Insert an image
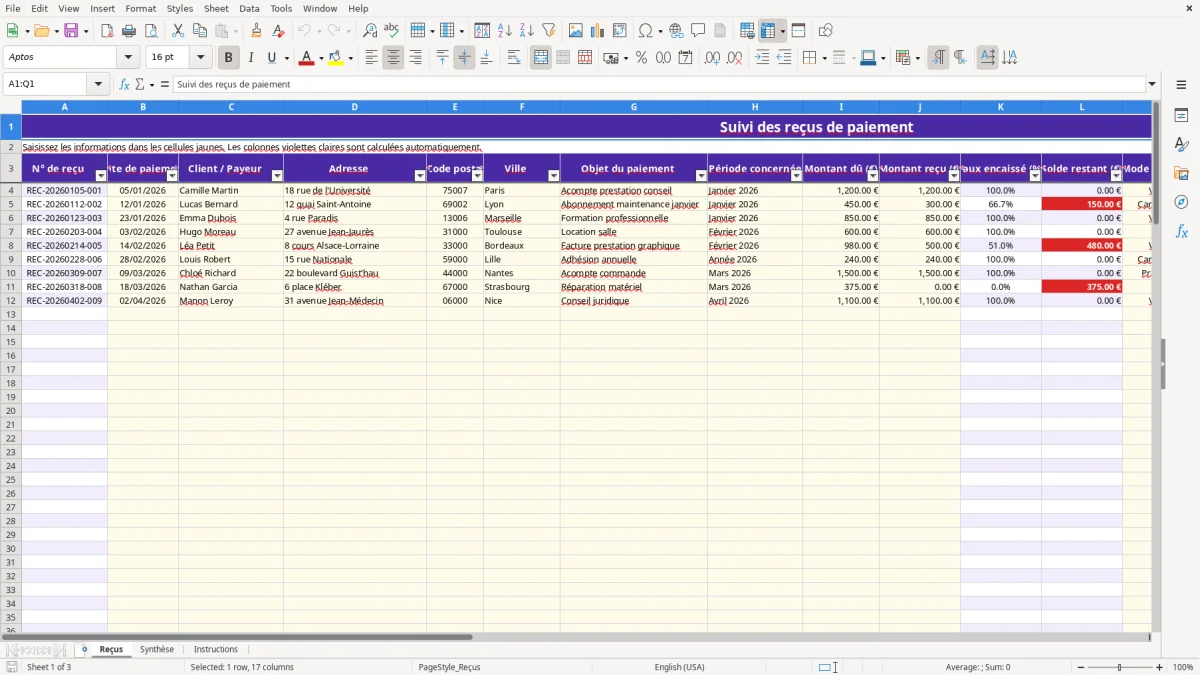 576,31
